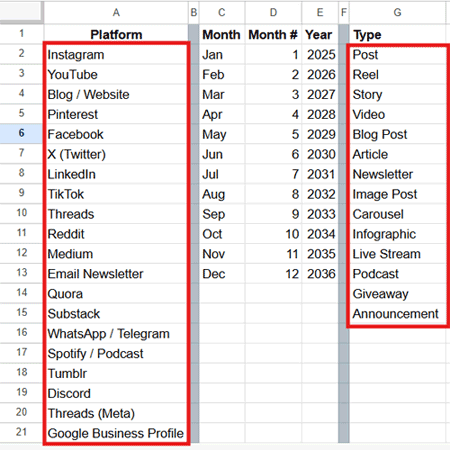Select row 1 header
Screen dimensions: 450x450
coord(21,34)
